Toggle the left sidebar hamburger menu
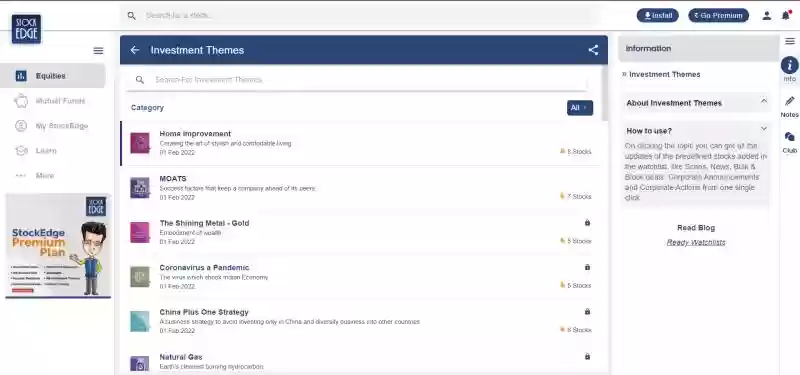 coord(98,51)
